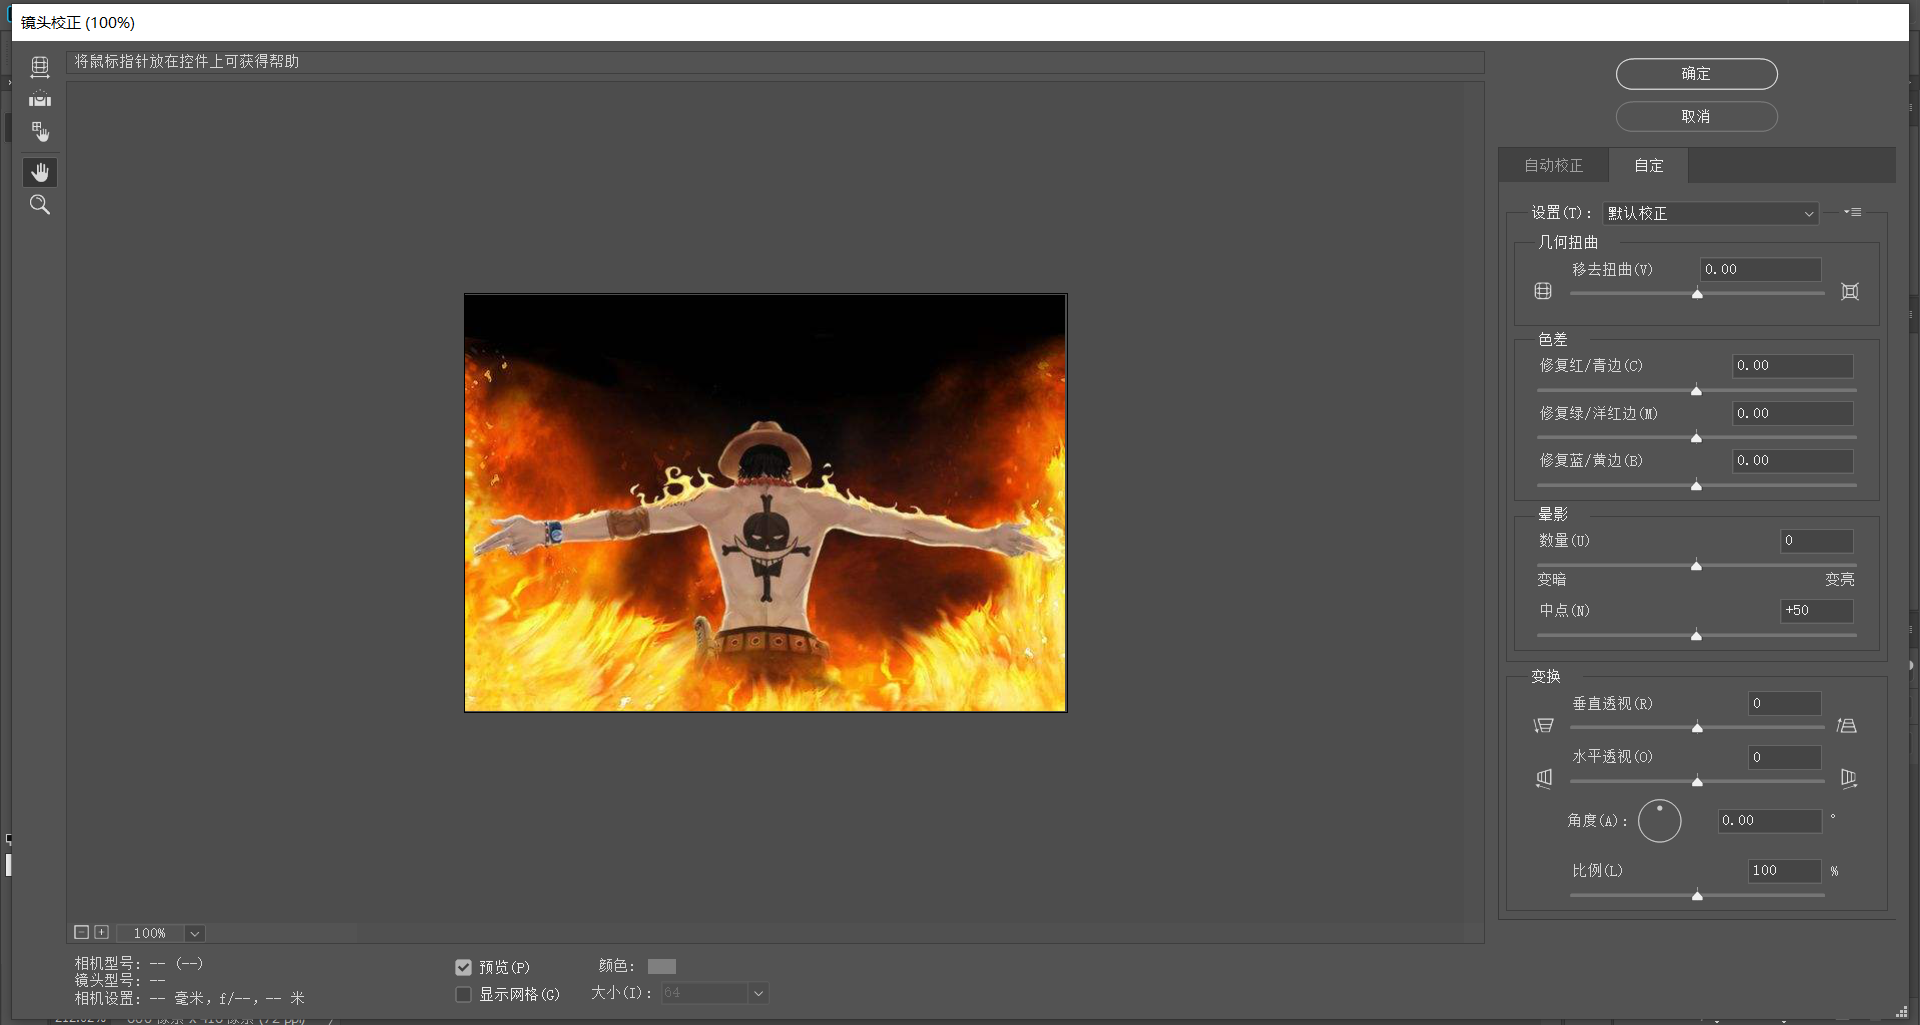
Task: Select the Remove Distortion tool
Action: click(40, 67)
